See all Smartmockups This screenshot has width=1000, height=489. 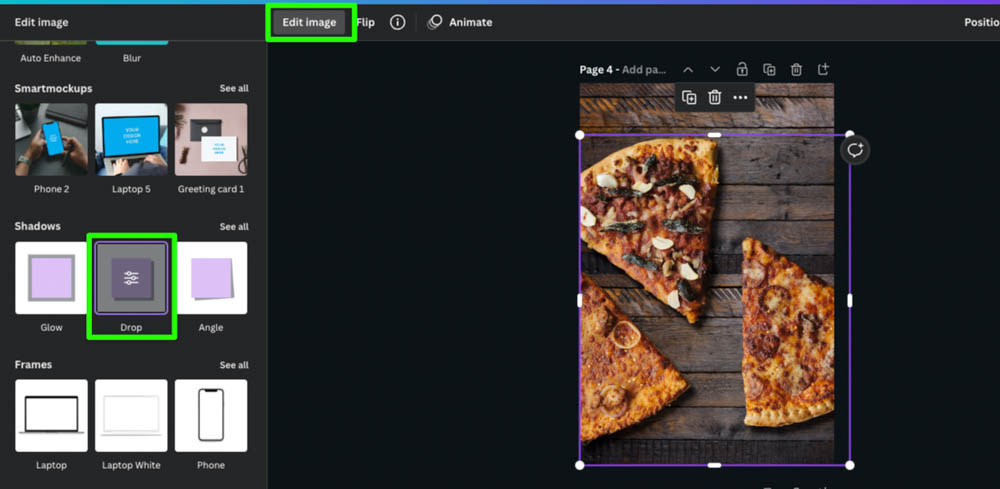coord(234,89)
